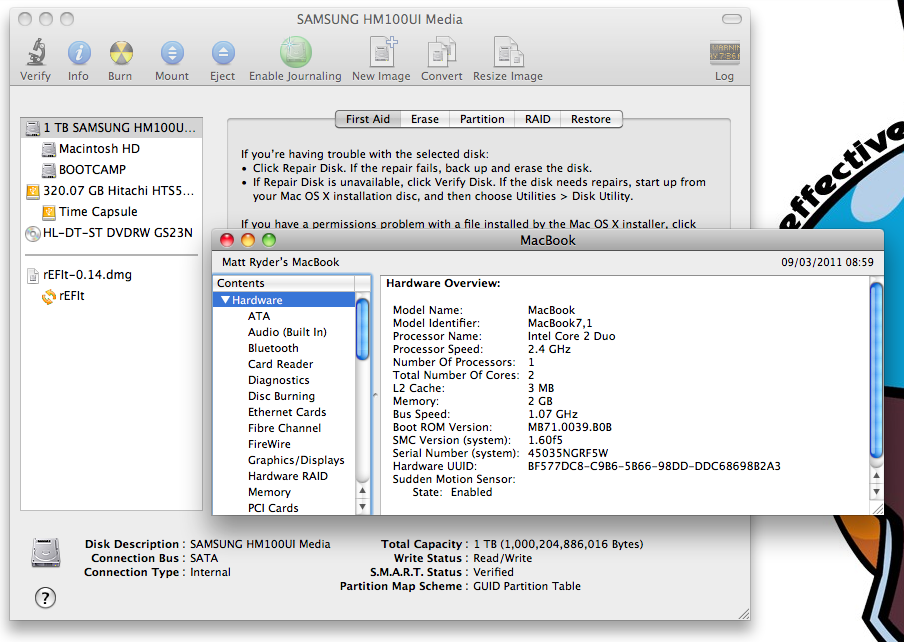Minimize the MacBook window with yellow button
Screen dimensions: 904x642
pyautogui.click(x=248, y=240)
